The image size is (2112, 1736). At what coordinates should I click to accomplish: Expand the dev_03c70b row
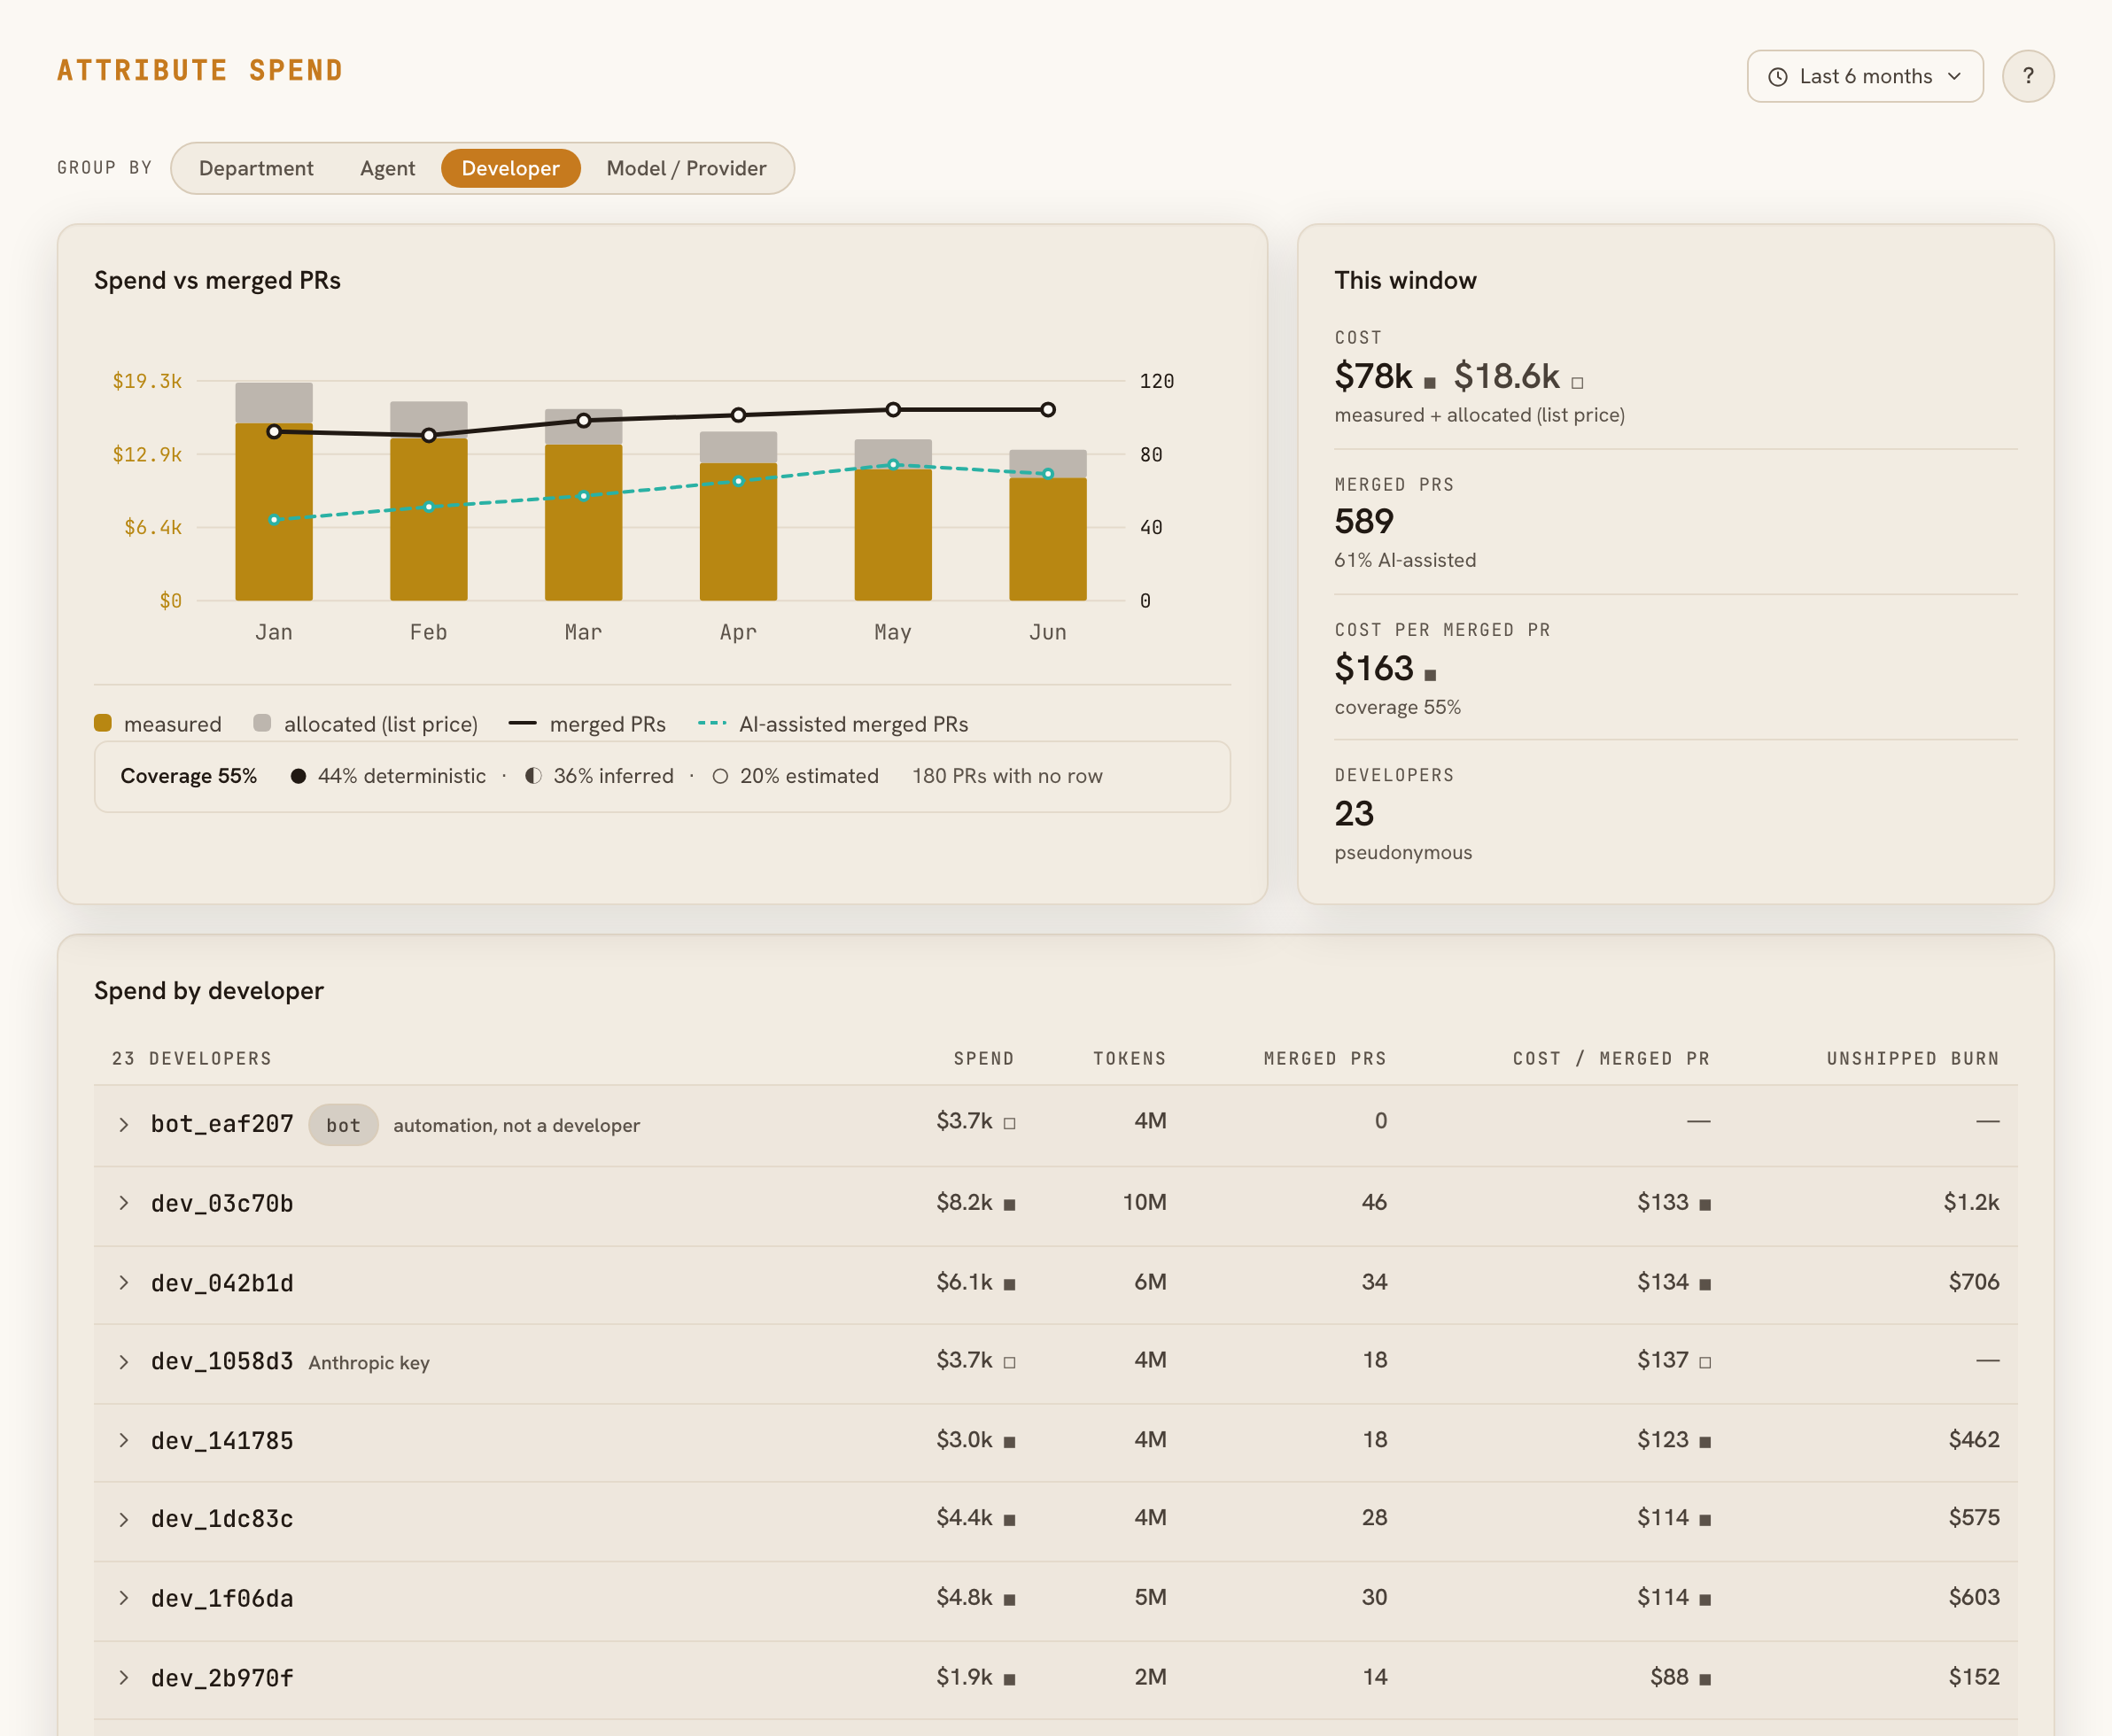tap(123, 1203)
